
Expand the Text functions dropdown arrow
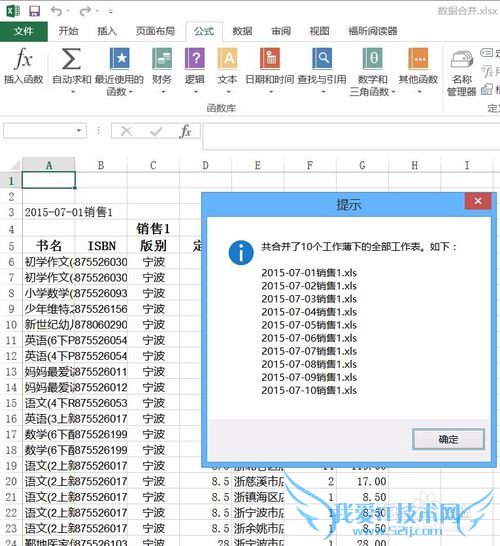click(228, 92)
